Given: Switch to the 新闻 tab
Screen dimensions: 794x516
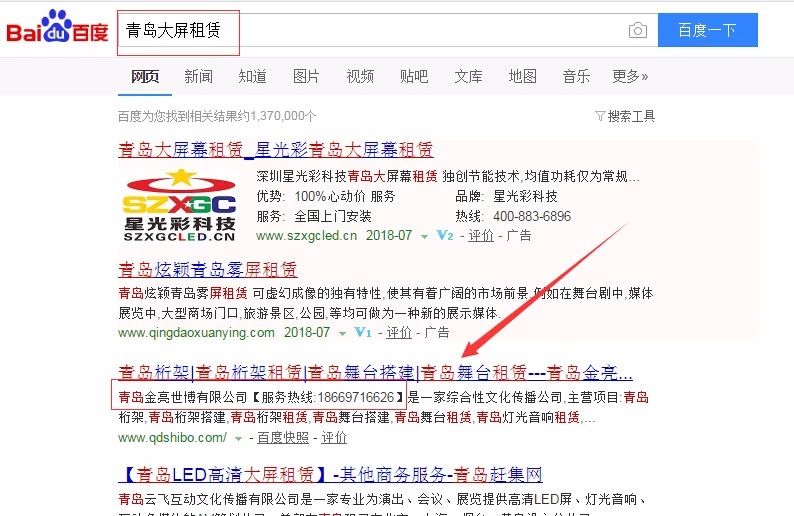Looking at the screenshot, I should click(x=198, y=76).
